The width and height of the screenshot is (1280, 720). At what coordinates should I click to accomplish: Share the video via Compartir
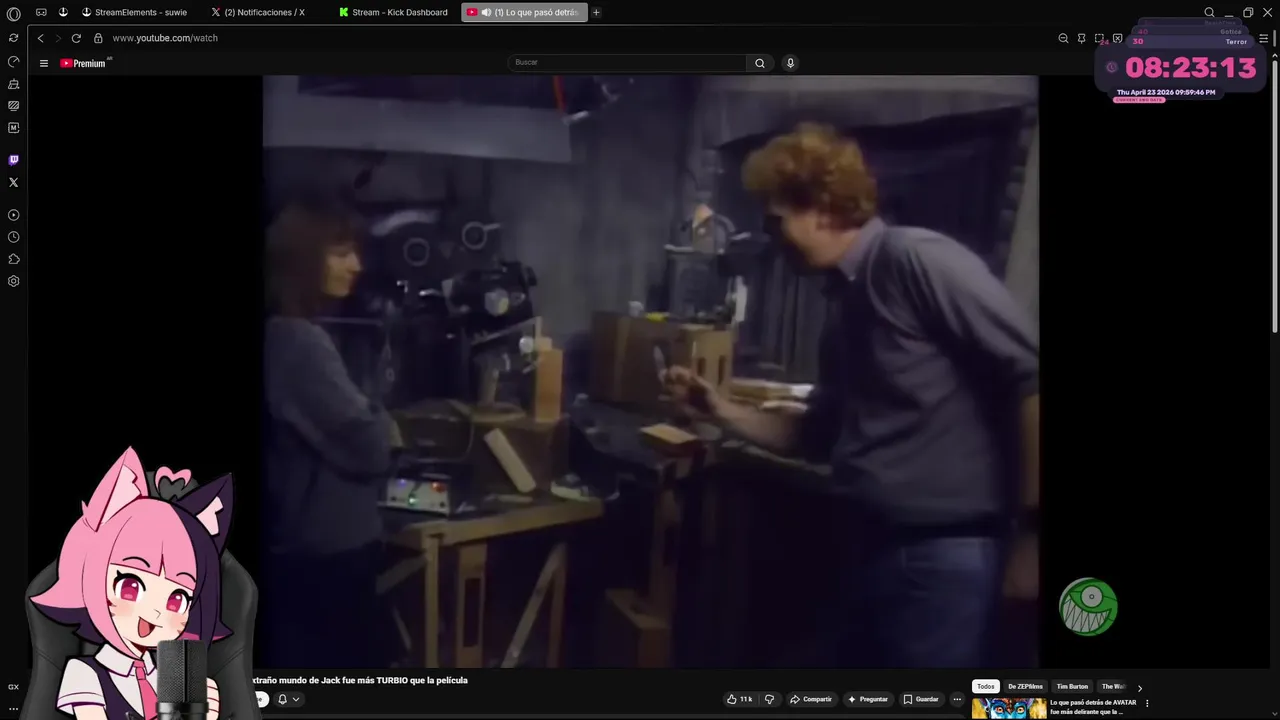[x=811, y=699]
